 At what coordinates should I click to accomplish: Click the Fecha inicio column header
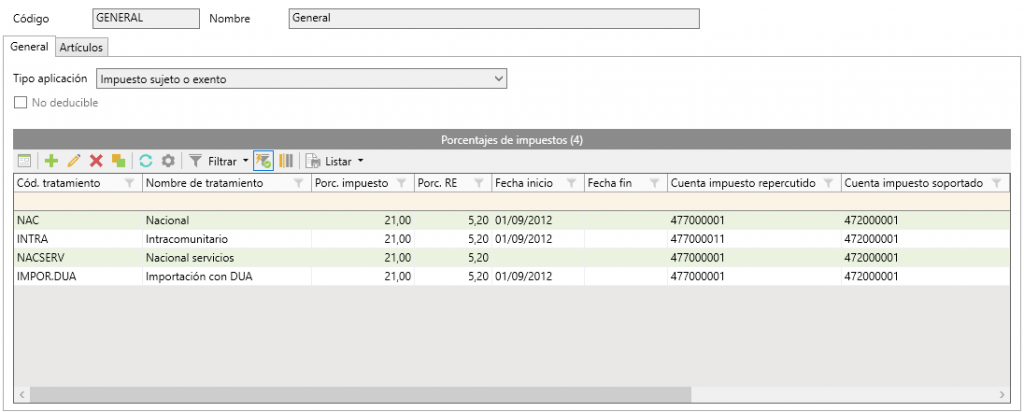click(524, 183)
